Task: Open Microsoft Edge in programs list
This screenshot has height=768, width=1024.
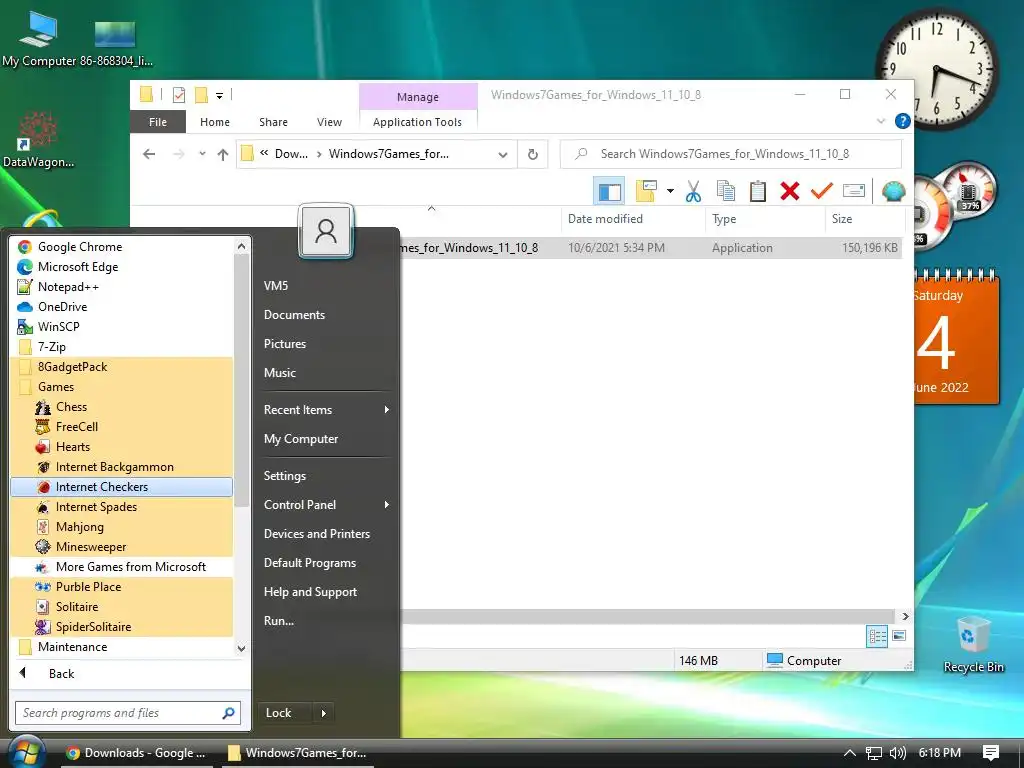Action: 121,266
